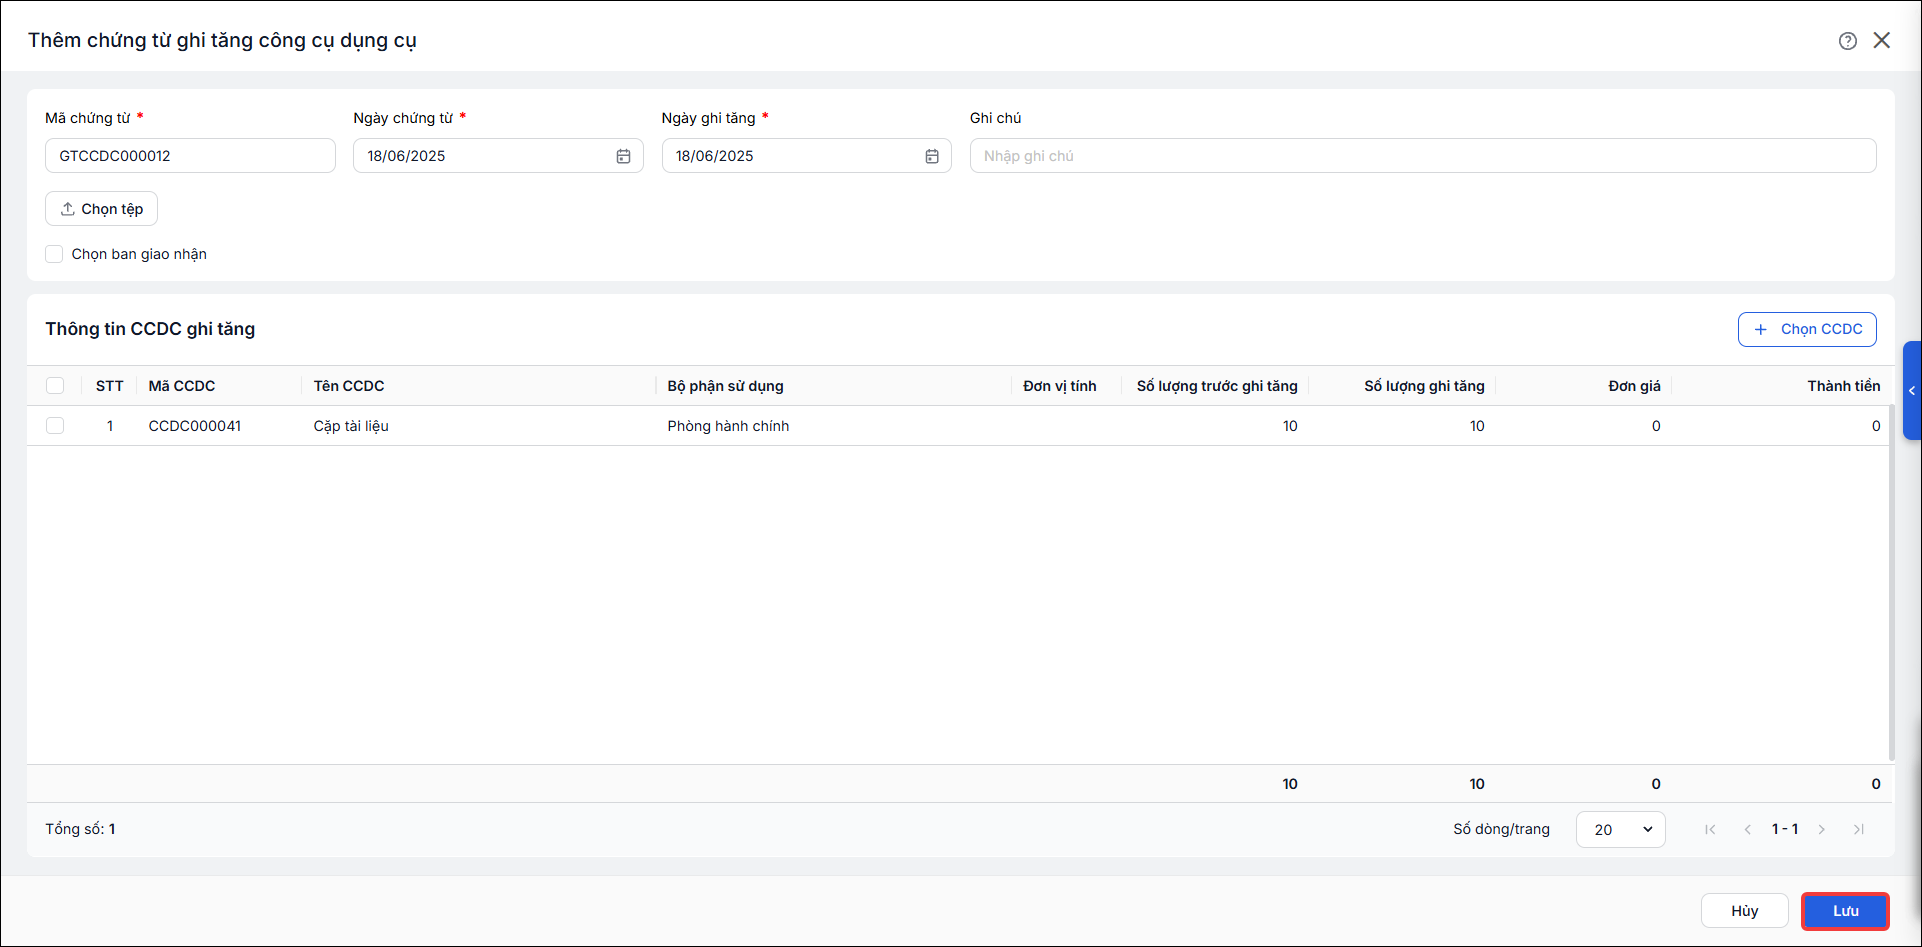The image size is (1922, 947).
Task: Select all rows with header checkbox
Action: (x=55, y=386)
